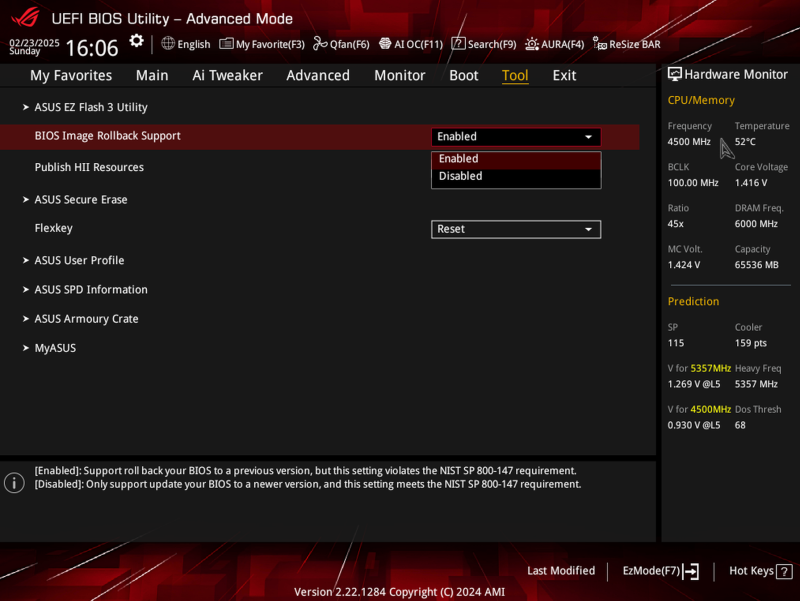Click the 65536 MB capacity value

pos(757,265)
